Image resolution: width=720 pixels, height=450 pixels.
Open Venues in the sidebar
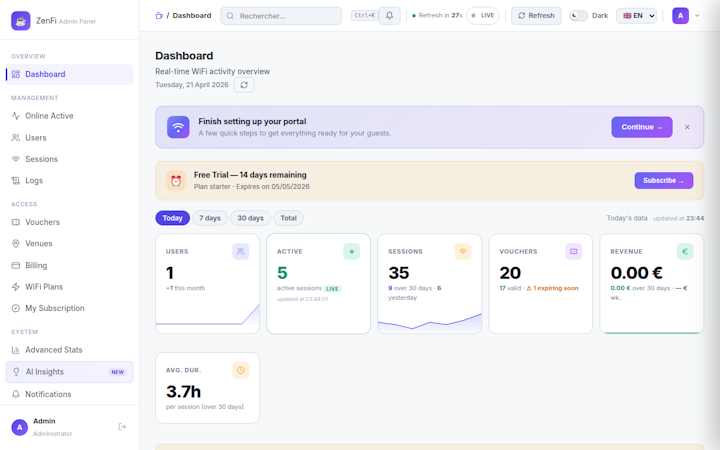tap(69, 243)
